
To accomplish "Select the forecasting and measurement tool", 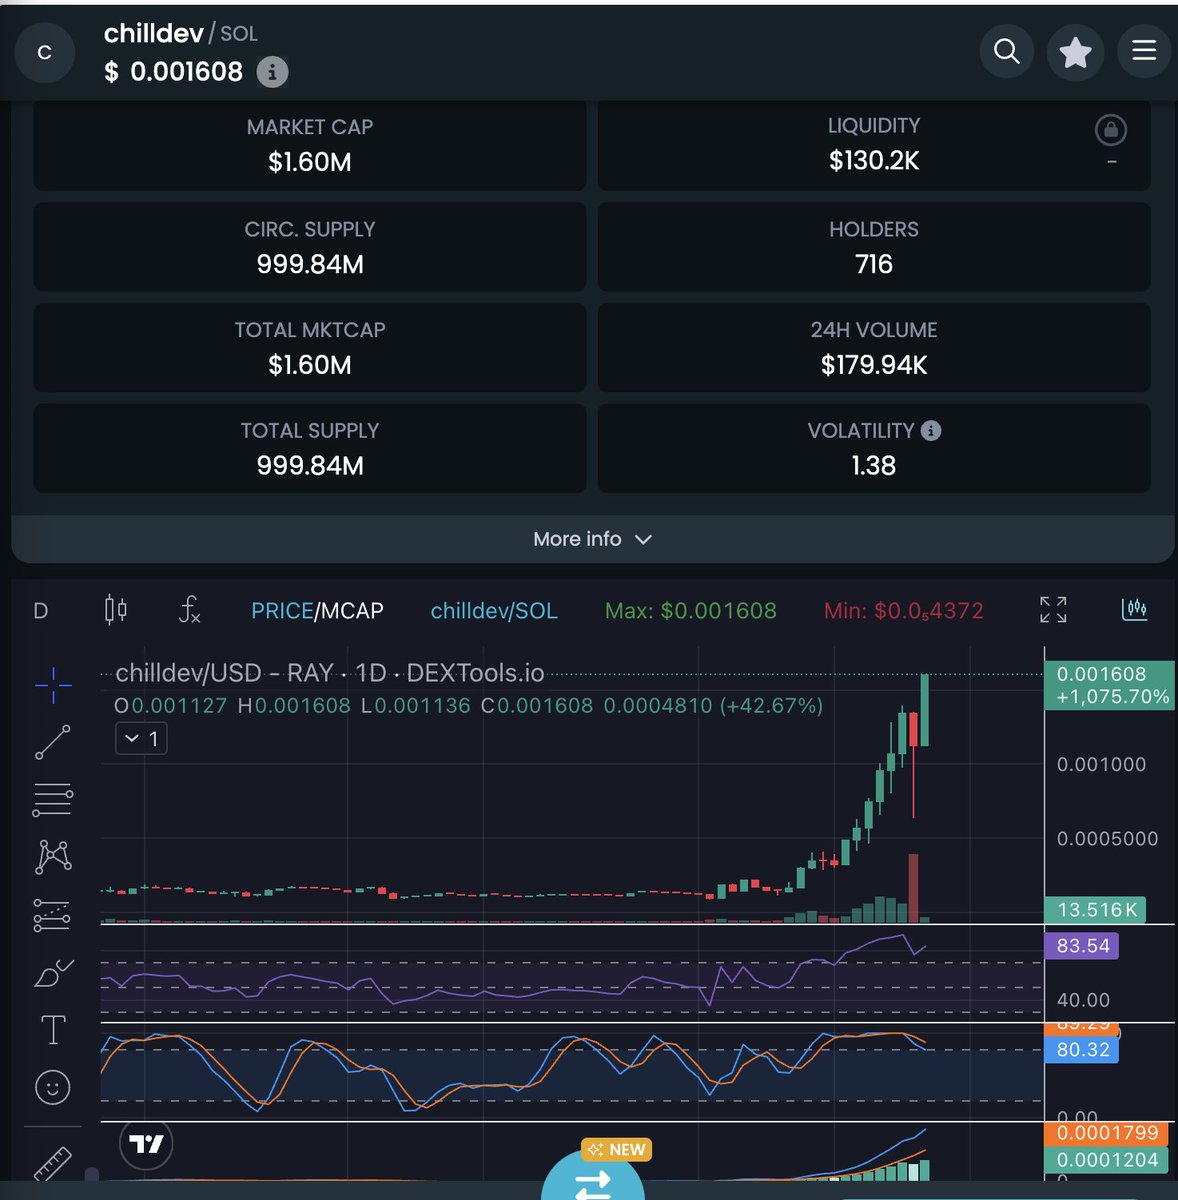I will point(53,915).
